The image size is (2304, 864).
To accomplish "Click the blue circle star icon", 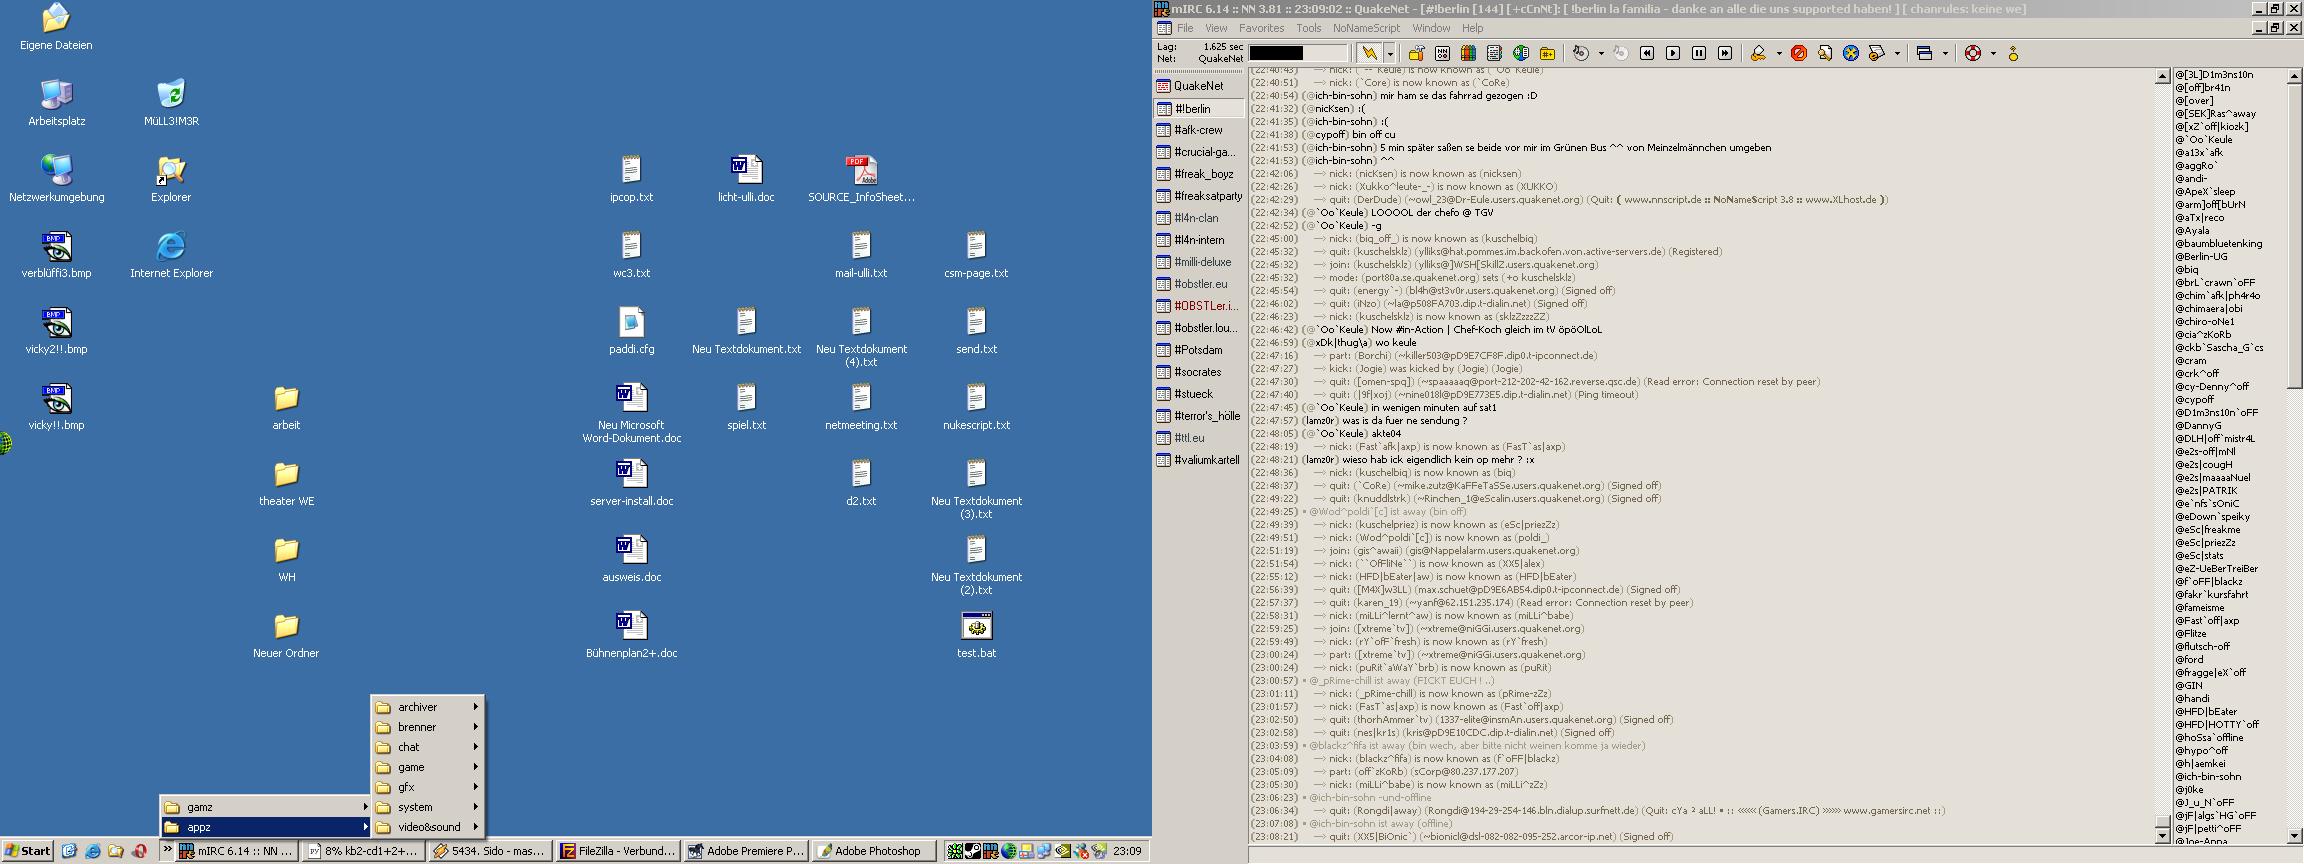I will (1851, 53).
